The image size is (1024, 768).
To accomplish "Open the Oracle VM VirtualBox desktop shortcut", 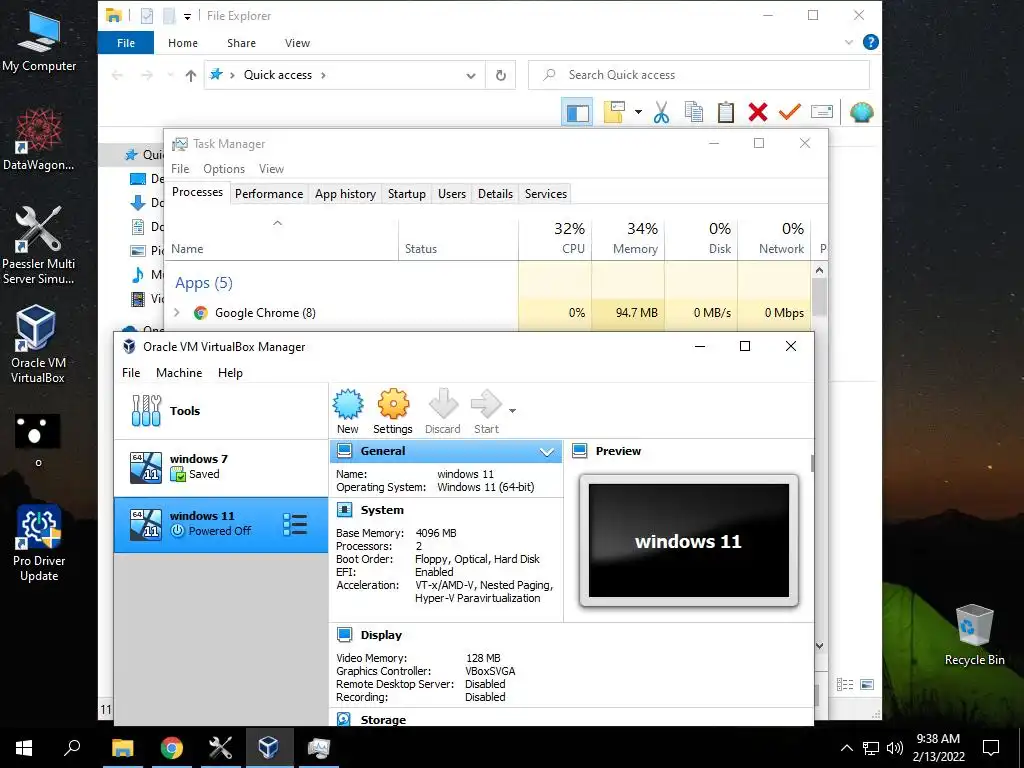I will [x=37, y=344].
